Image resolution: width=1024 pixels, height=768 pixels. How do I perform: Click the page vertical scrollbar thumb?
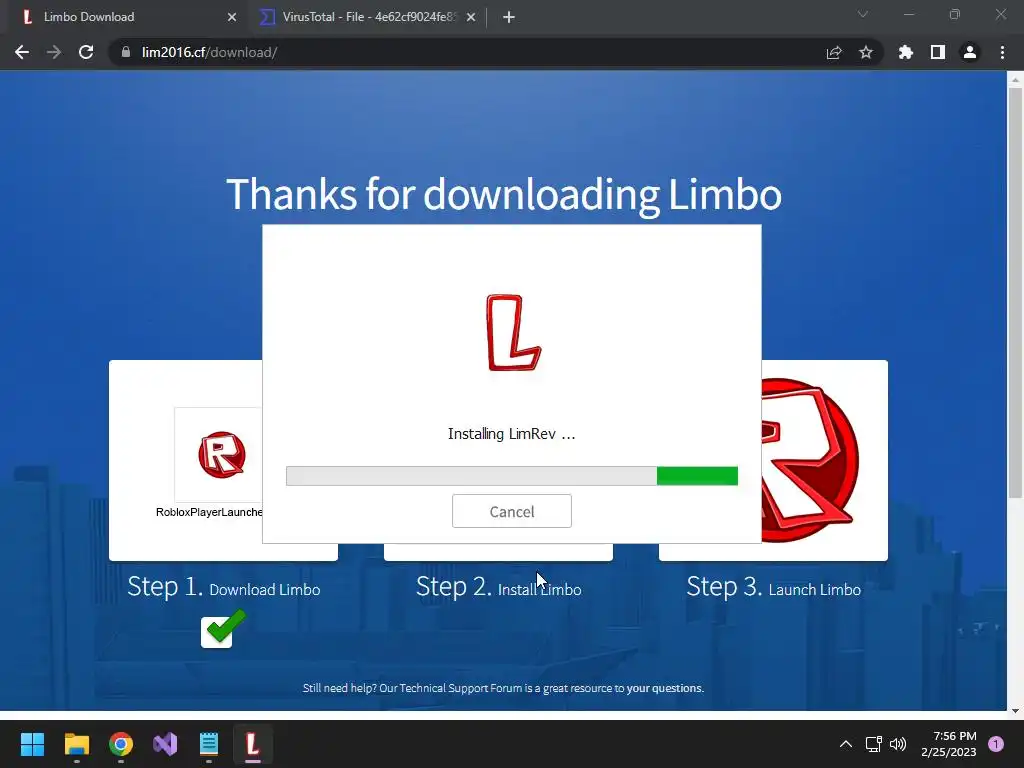coord(1015,293)
